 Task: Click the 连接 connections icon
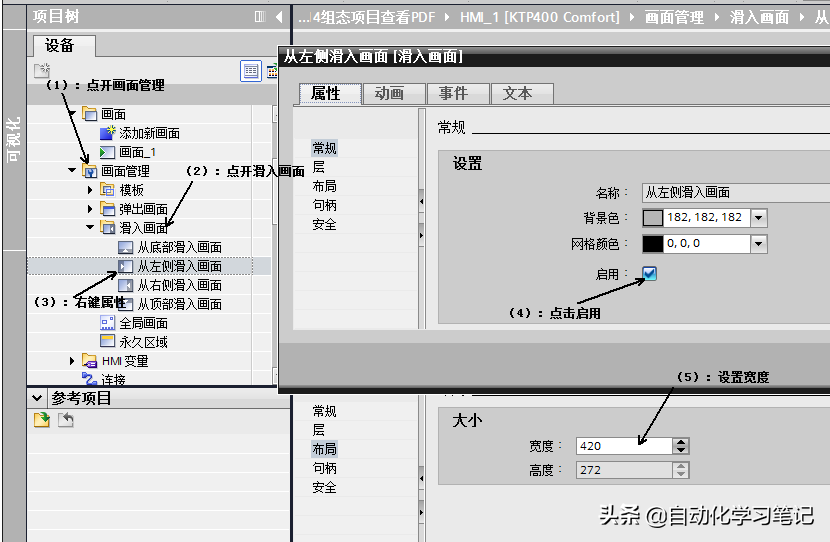click(89, 378)
